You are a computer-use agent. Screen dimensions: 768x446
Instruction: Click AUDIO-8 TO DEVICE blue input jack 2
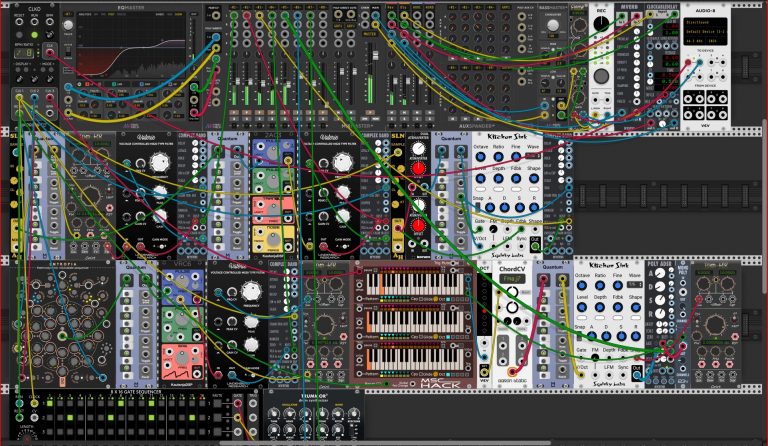pos(699,62)
